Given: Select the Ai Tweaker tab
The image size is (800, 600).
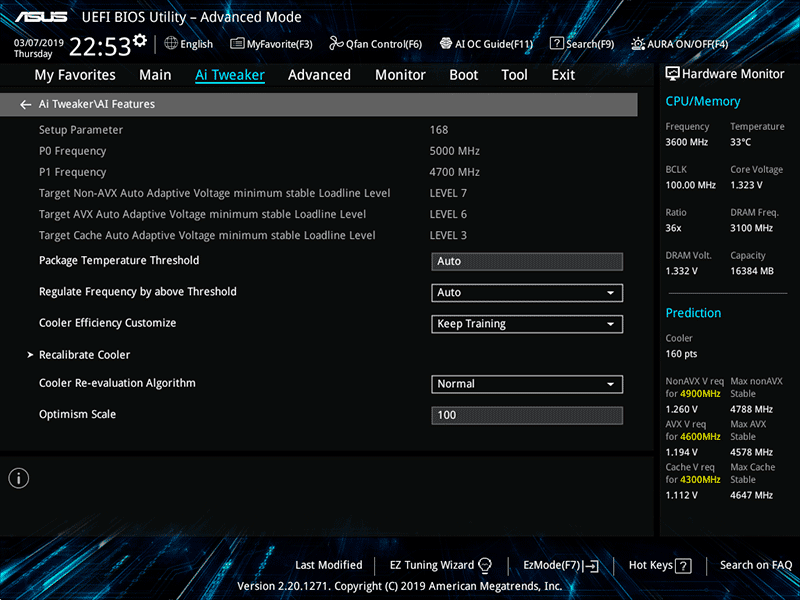Looking at the screenshot, I should pos(230,75).
